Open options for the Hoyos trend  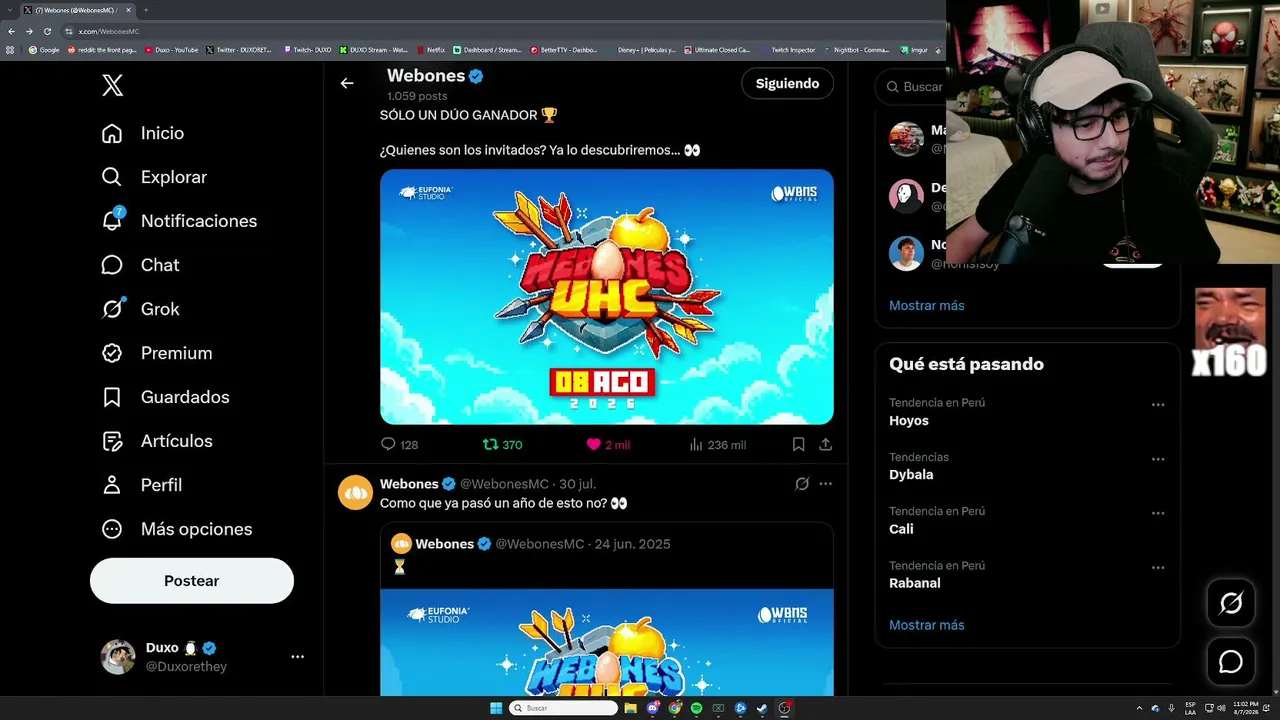pyautogui.click(x=1158, y=405)
